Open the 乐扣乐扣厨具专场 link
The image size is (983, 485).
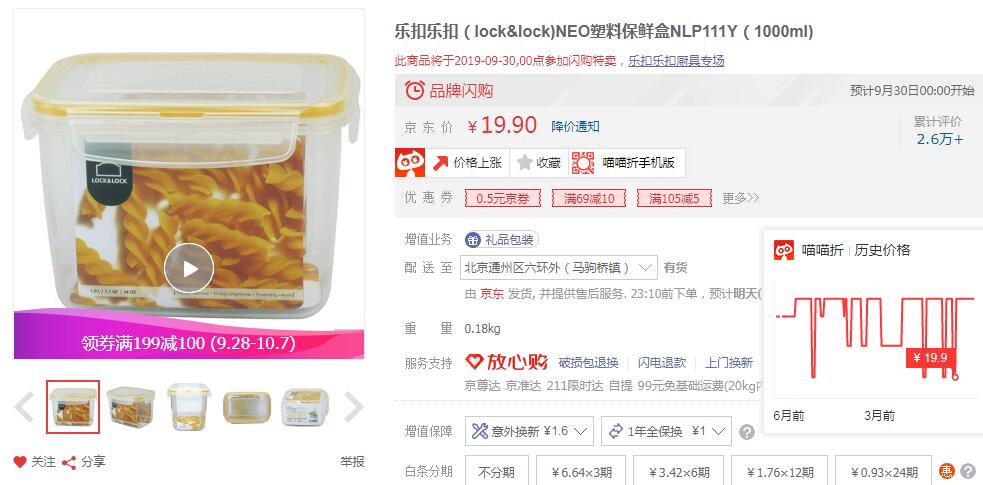click(x=676, y=61)
